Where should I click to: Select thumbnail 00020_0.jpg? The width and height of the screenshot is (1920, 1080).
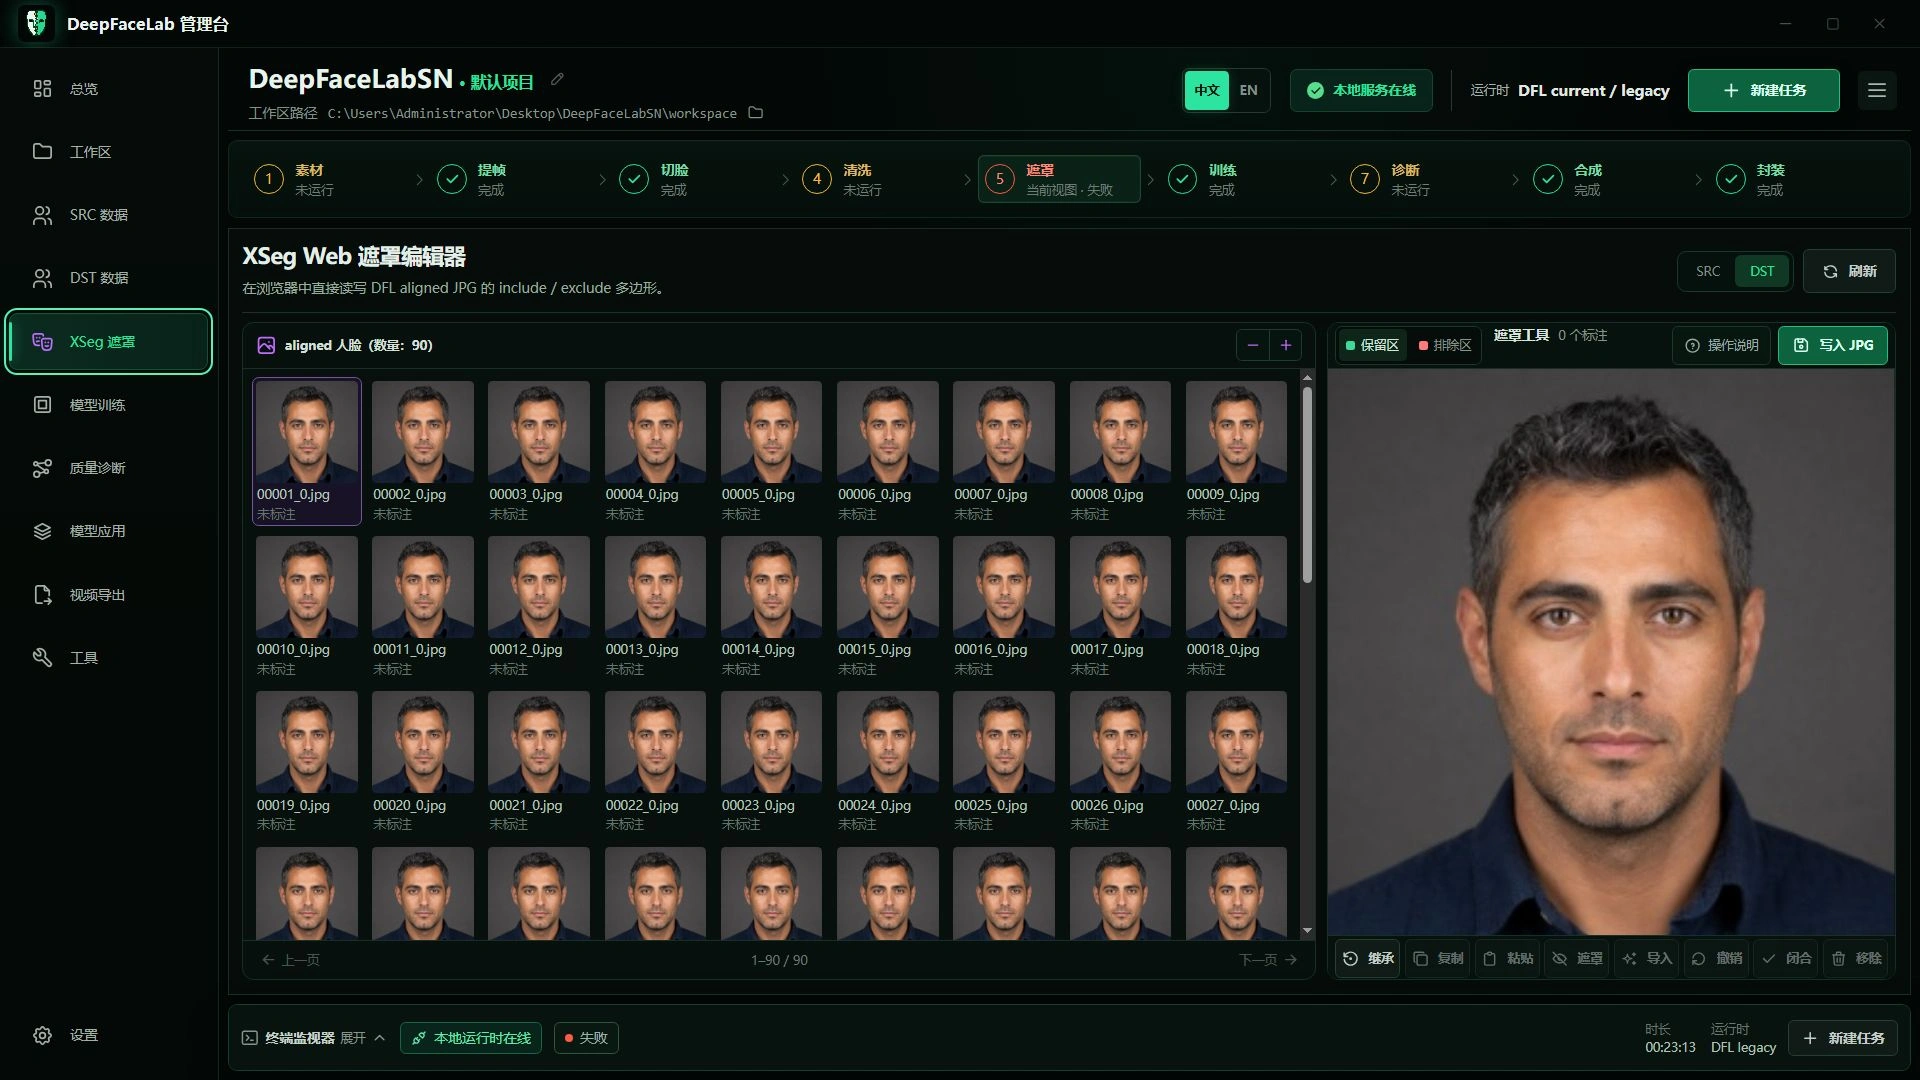[423, 762]
